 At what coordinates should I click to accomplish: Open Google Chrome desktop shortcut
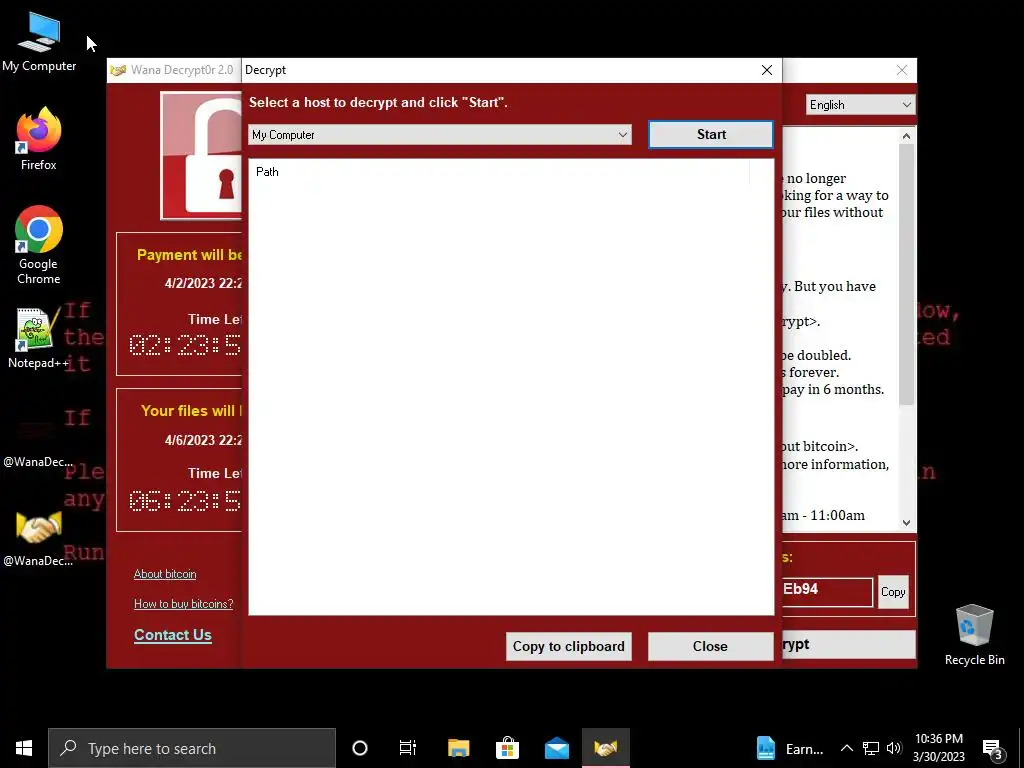tap(39, 244)
